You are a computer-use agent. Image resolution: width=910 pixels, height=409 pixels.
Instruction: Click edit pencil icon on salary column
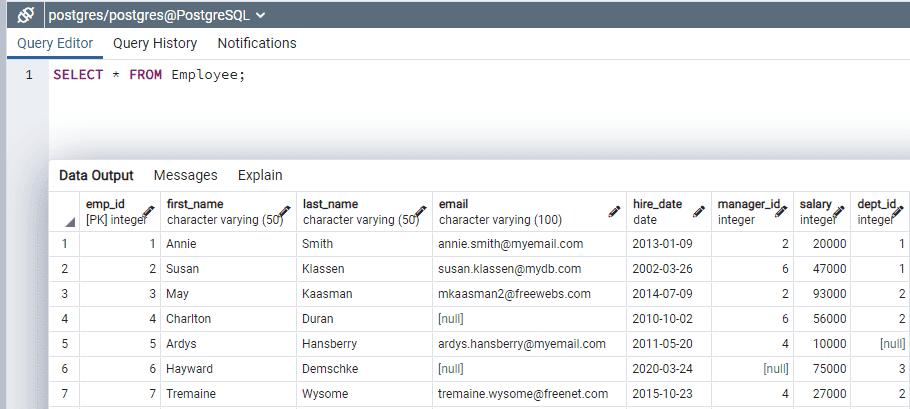point(840,212)
